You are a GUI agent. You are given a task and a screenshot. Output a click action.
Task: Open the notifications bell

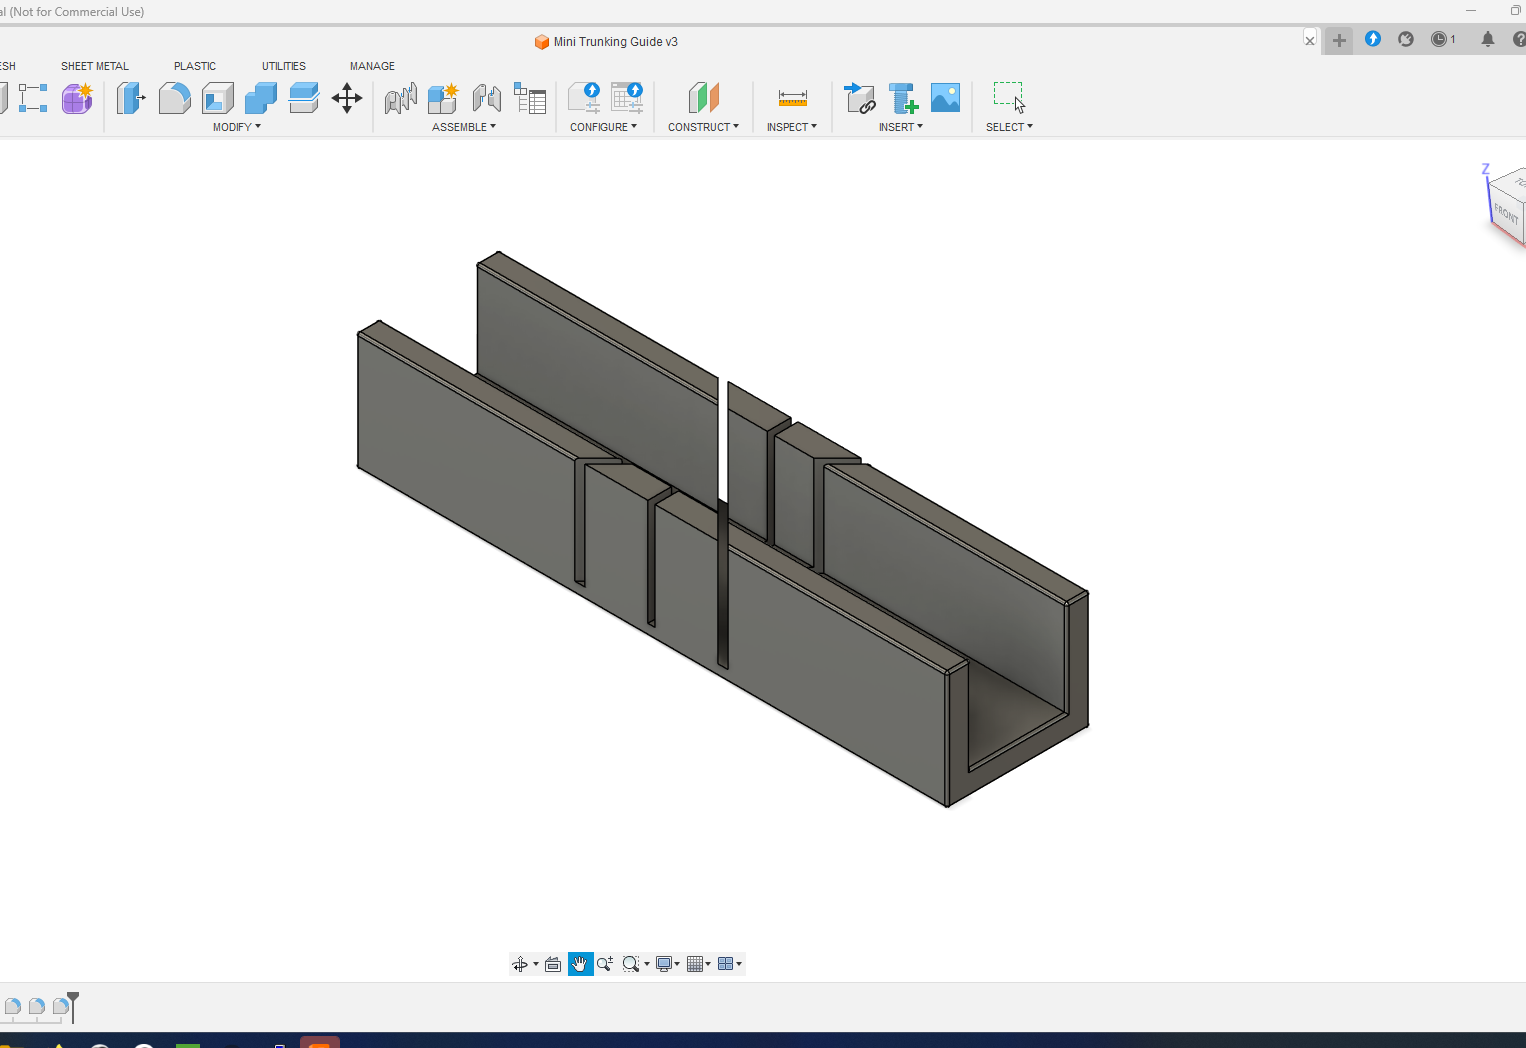tap(1488, 39)
